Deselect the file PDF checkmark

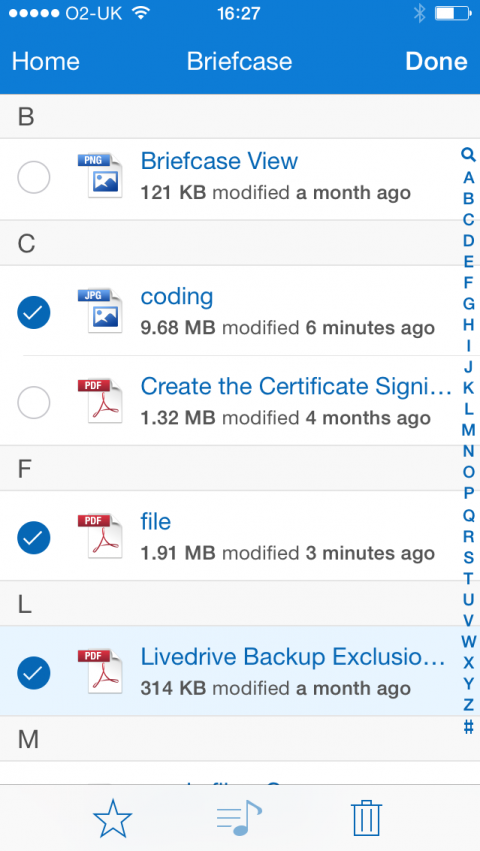[x=34, y=538]
